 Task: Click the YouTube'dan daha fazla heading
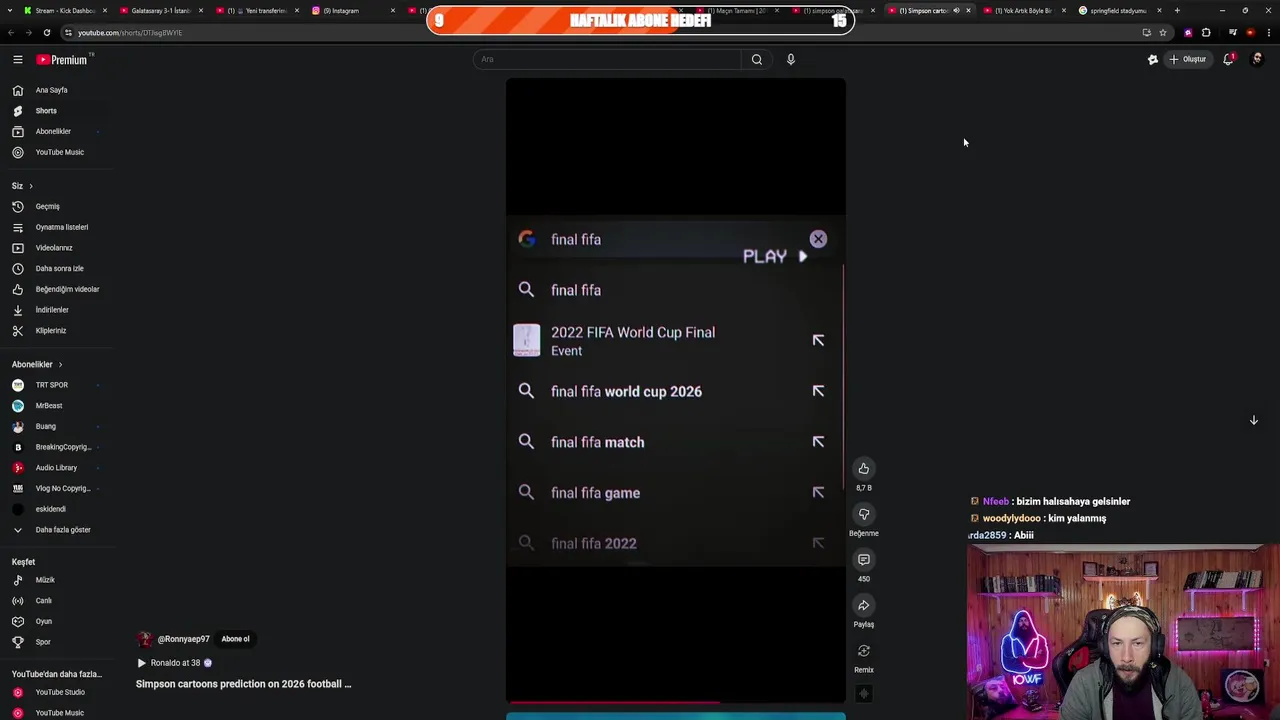57,674
